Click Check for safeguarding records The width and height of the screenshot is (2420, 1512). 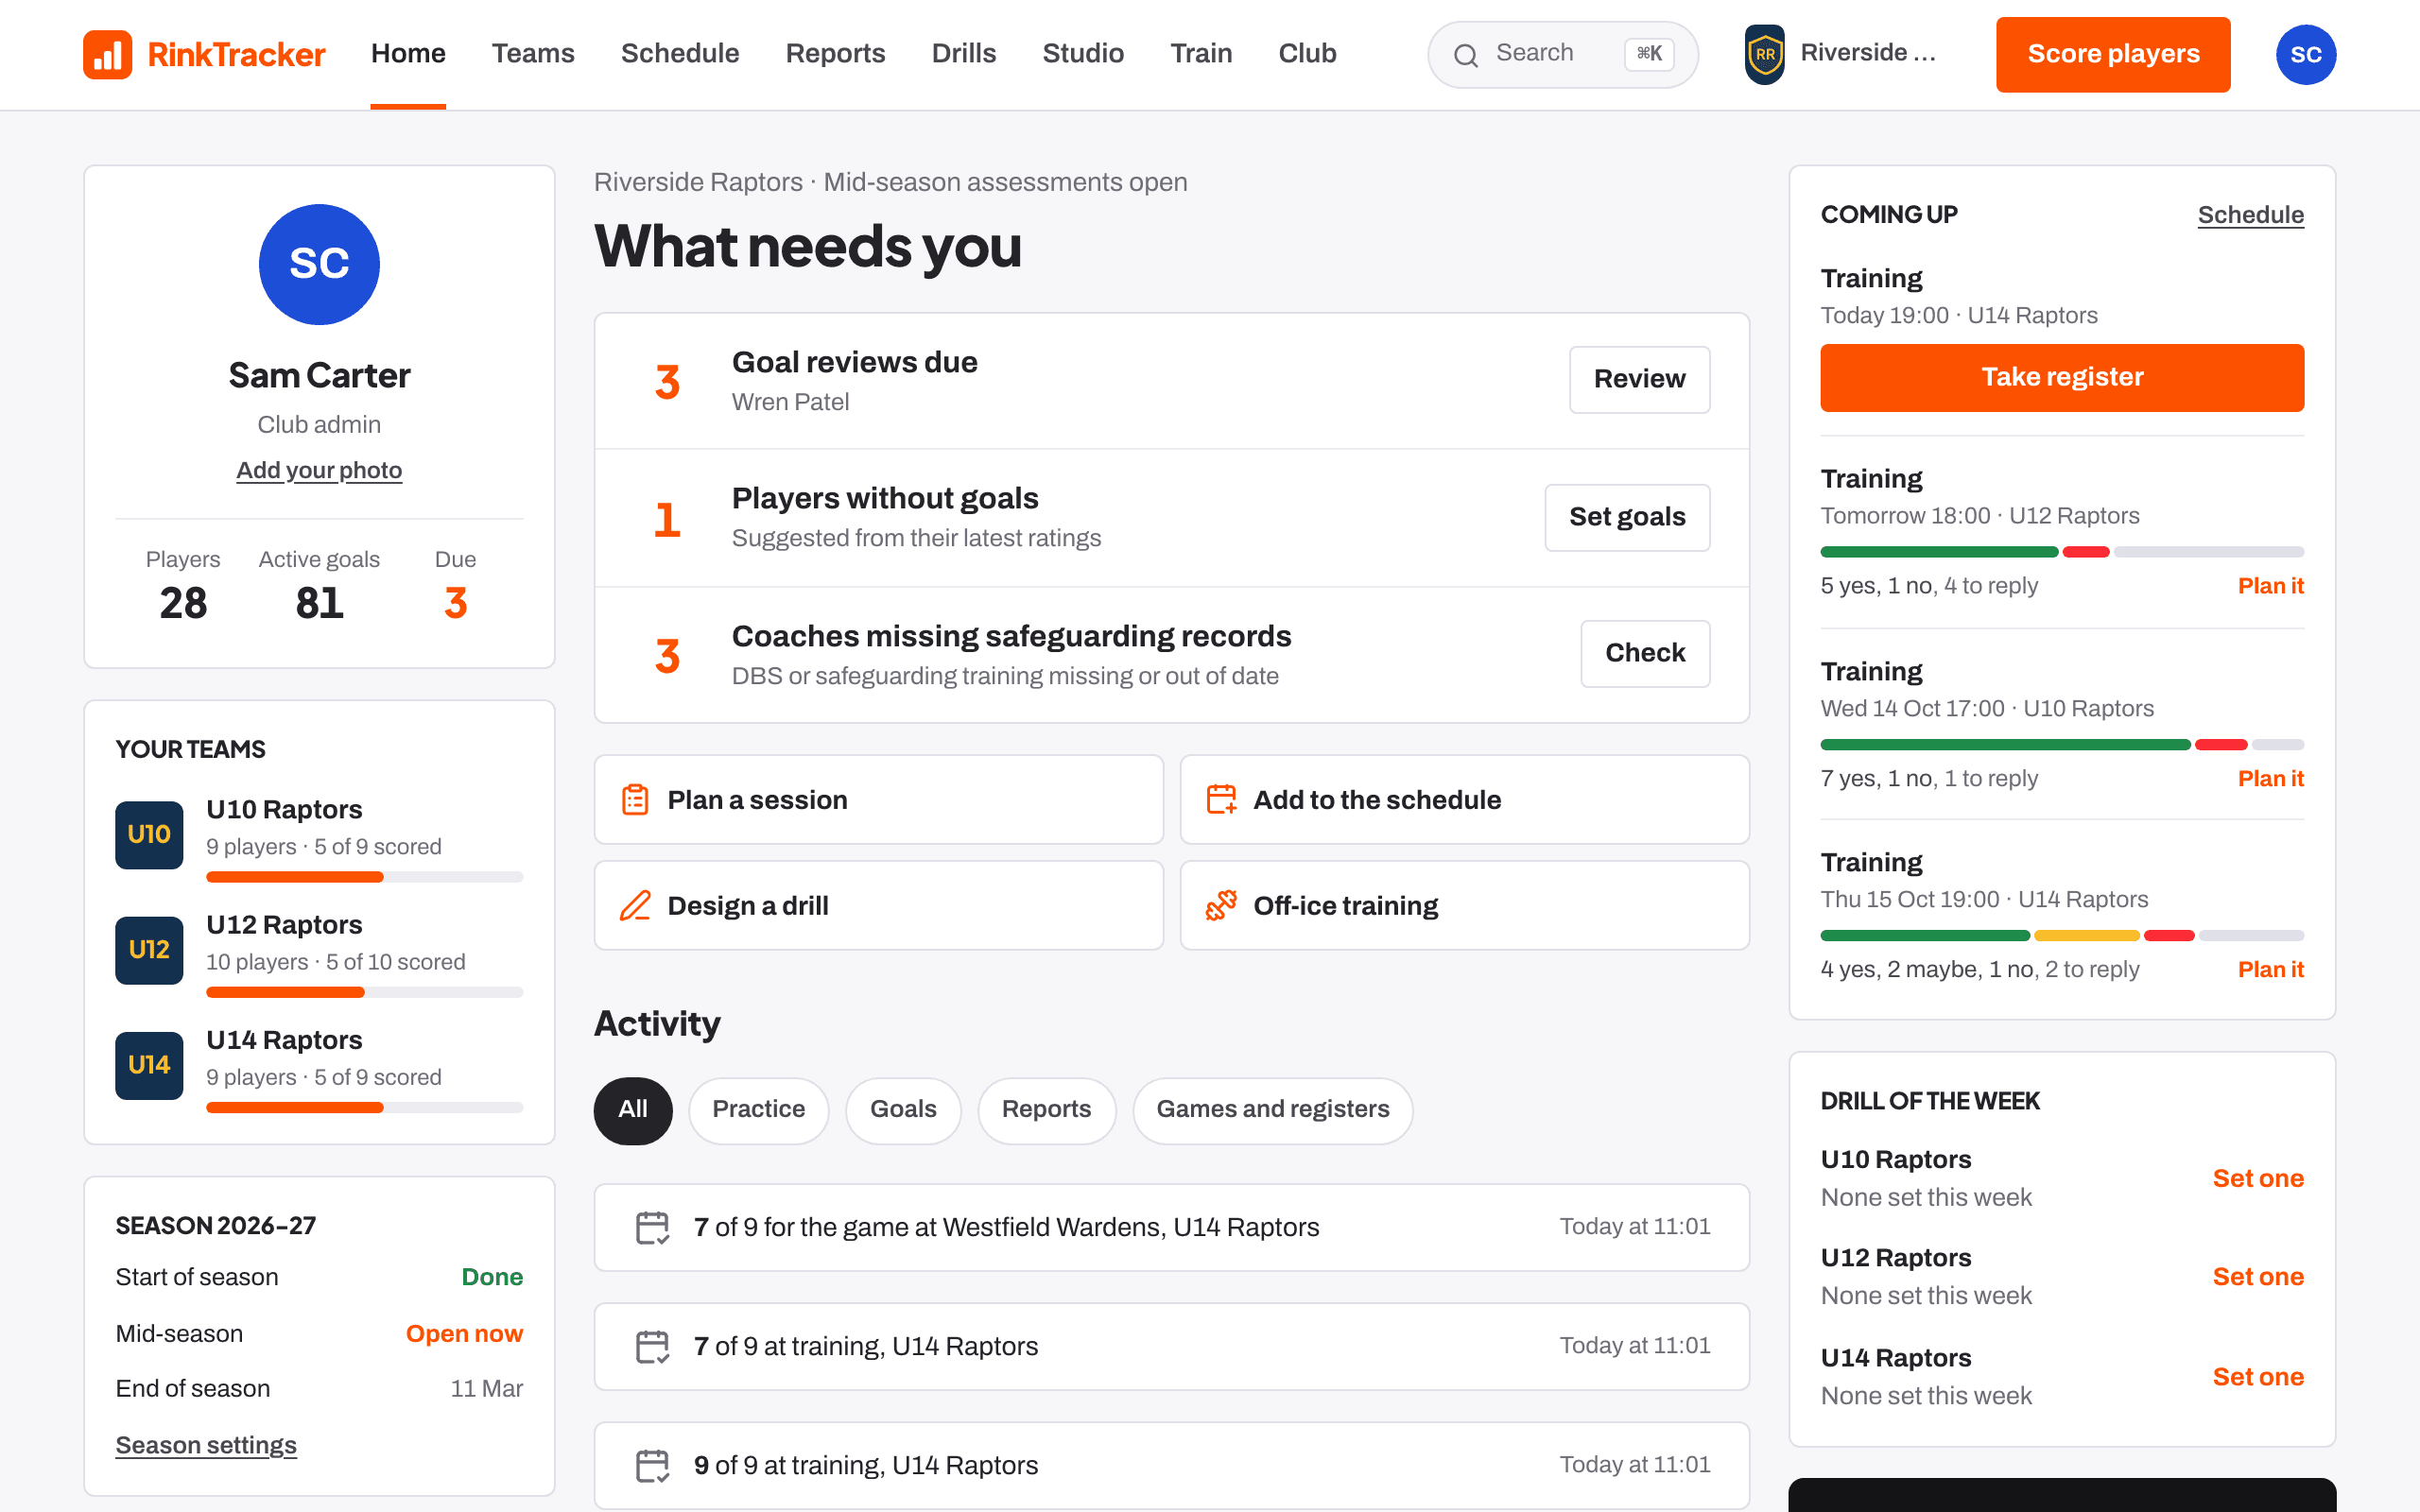[1645, 653]
